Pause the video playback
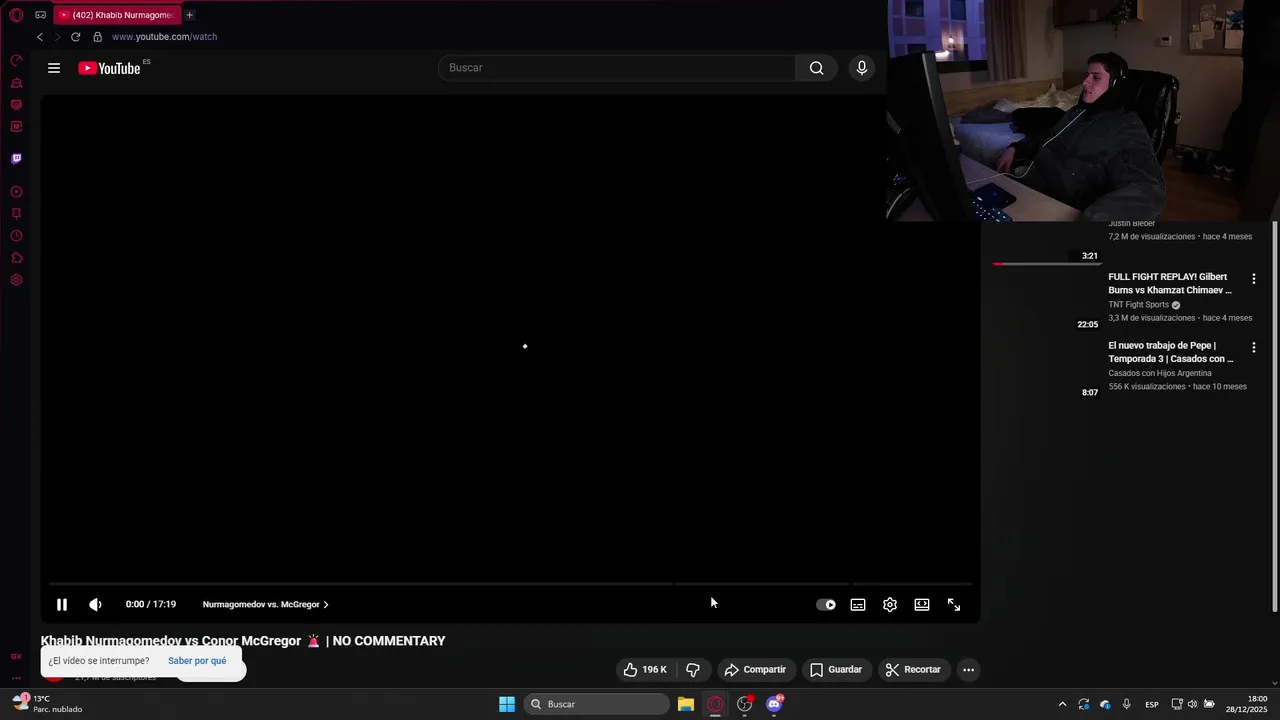1280x720 pixels. pos(62,604)
